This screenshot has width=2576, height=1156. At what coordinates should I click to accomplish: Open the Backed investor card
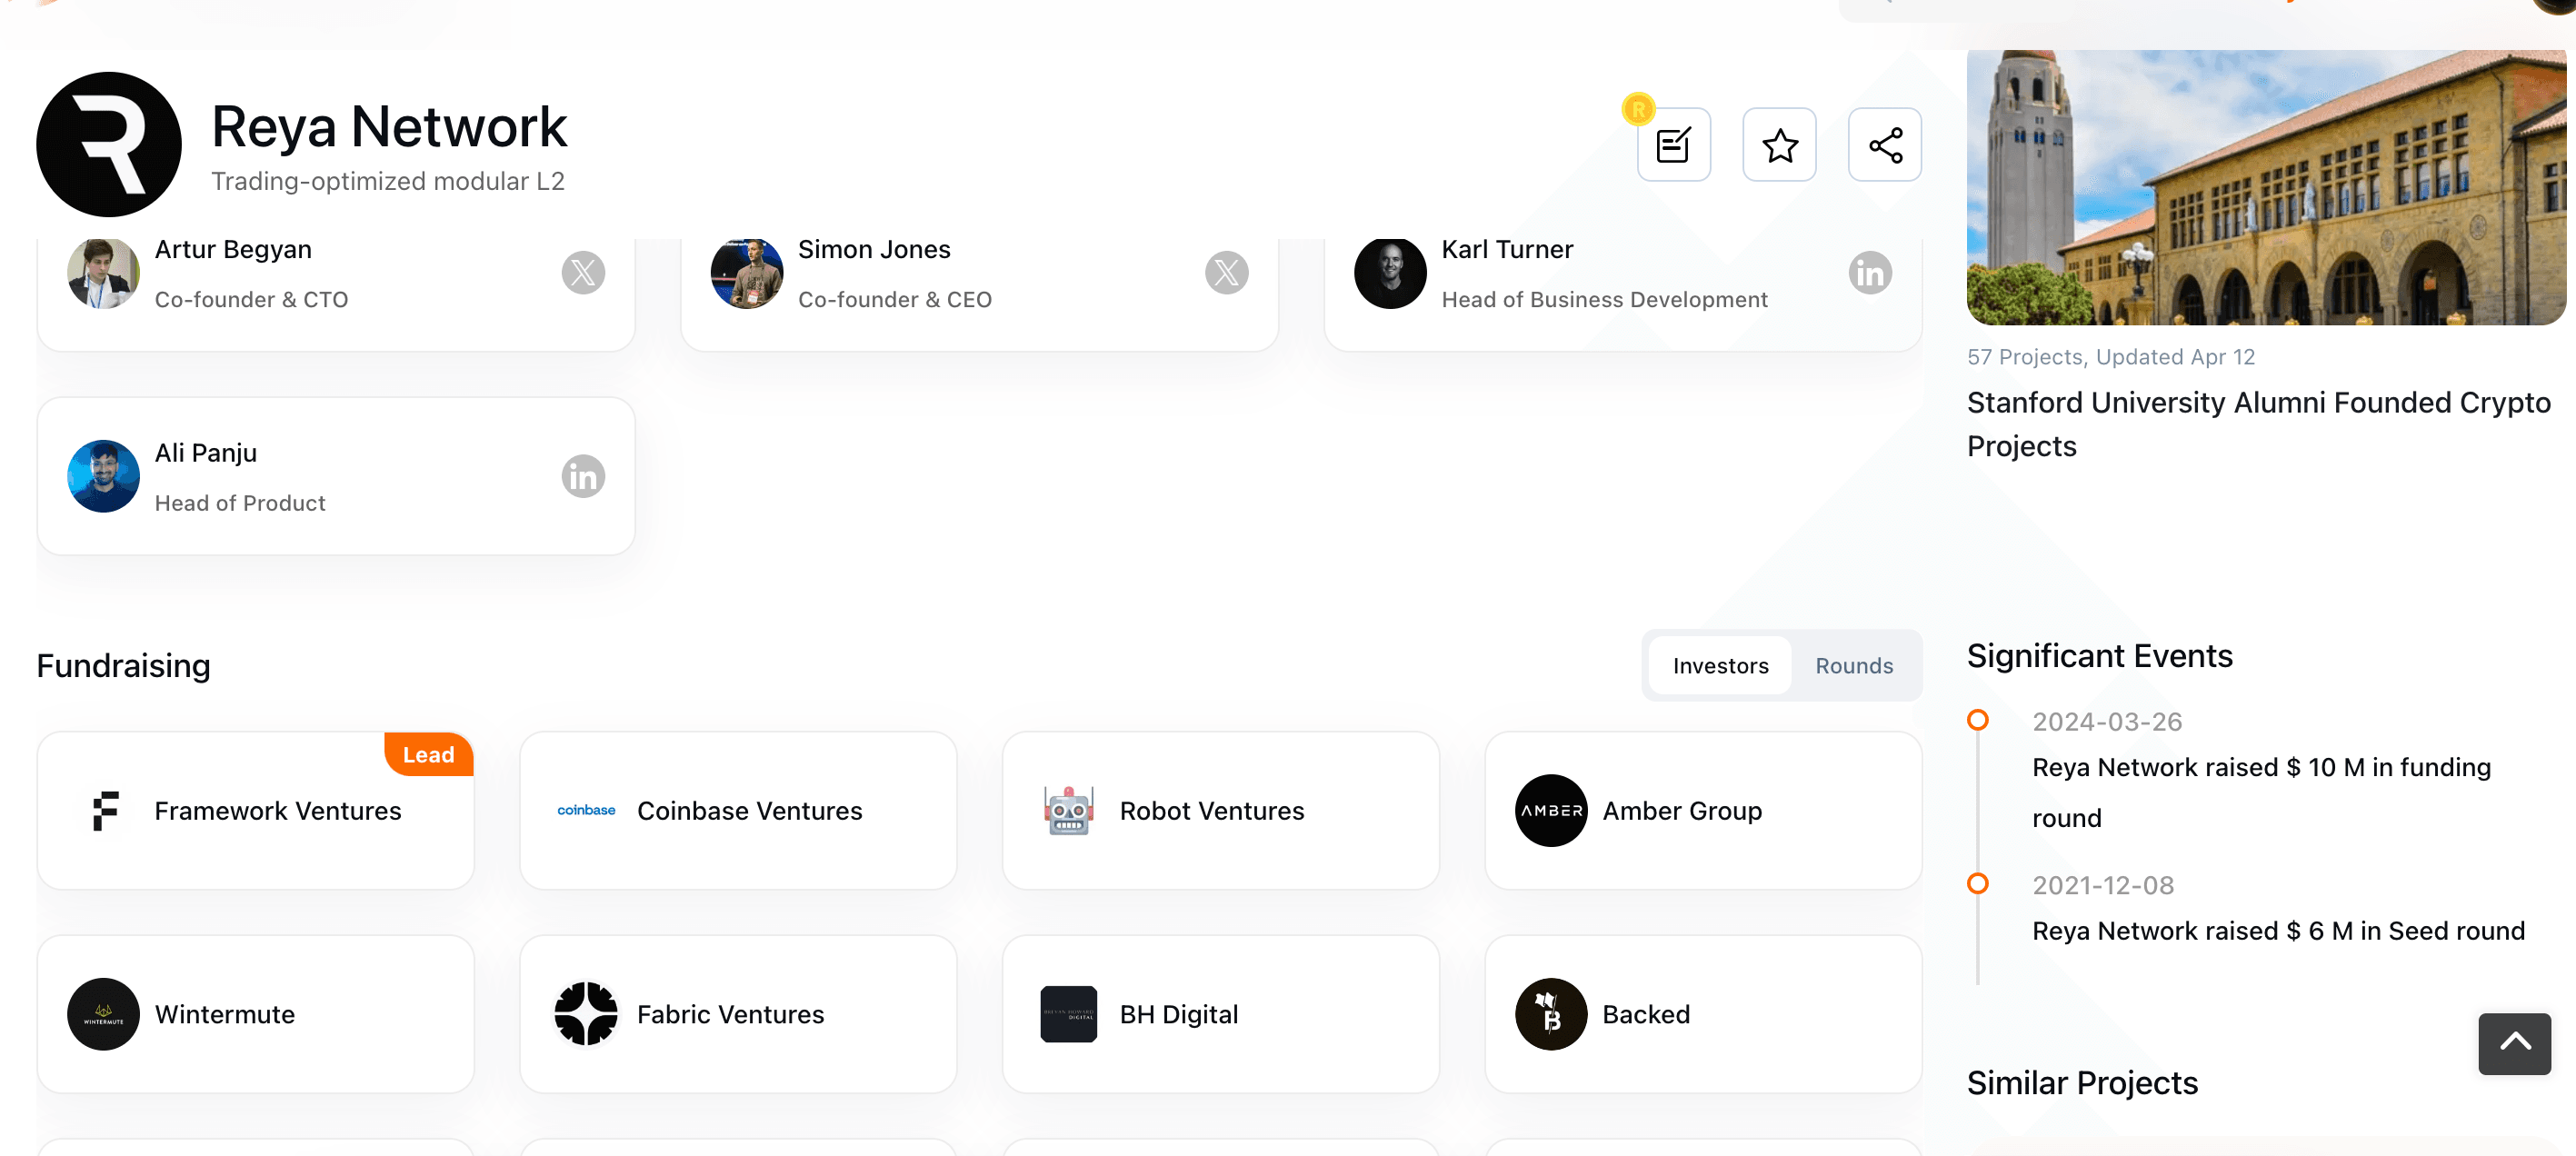click(x=1703, y=1013)
